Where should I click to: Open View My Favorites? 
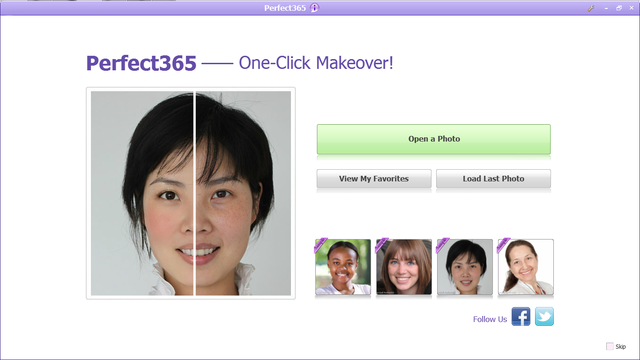pos(374,179)
